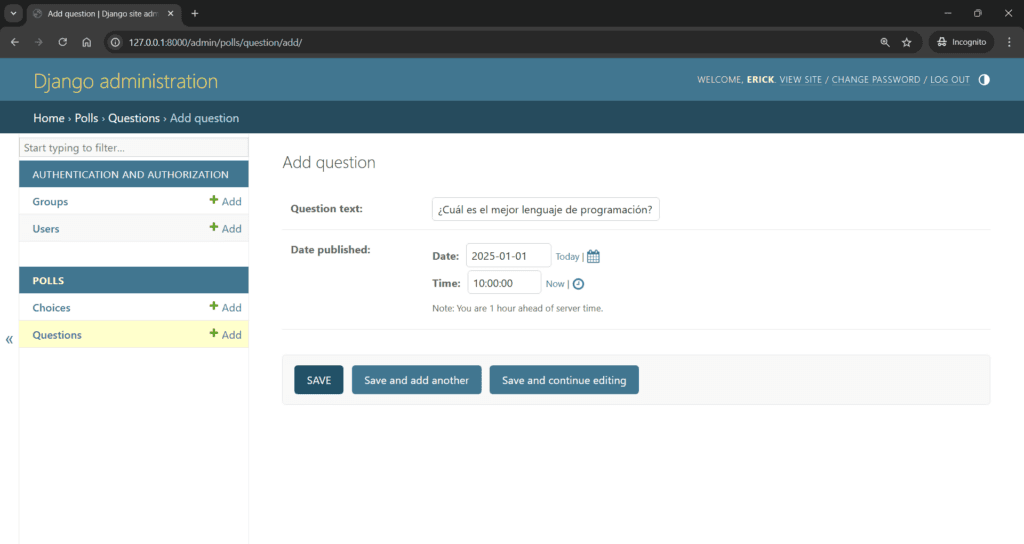
Task: Click the SAVE button
Action: coord(319,380)
